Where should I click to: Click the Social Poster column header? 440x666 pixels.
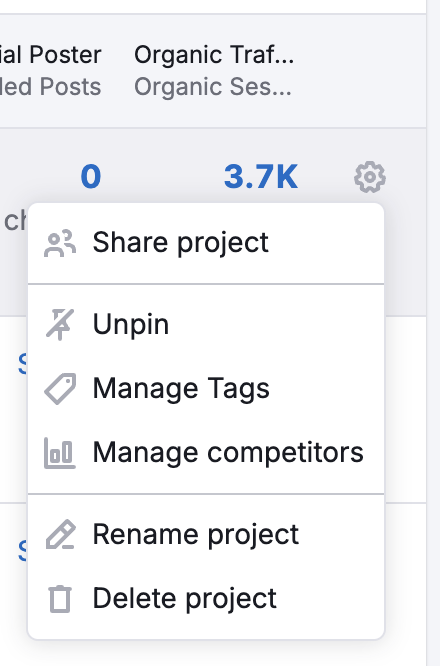(x=51, y=55)
